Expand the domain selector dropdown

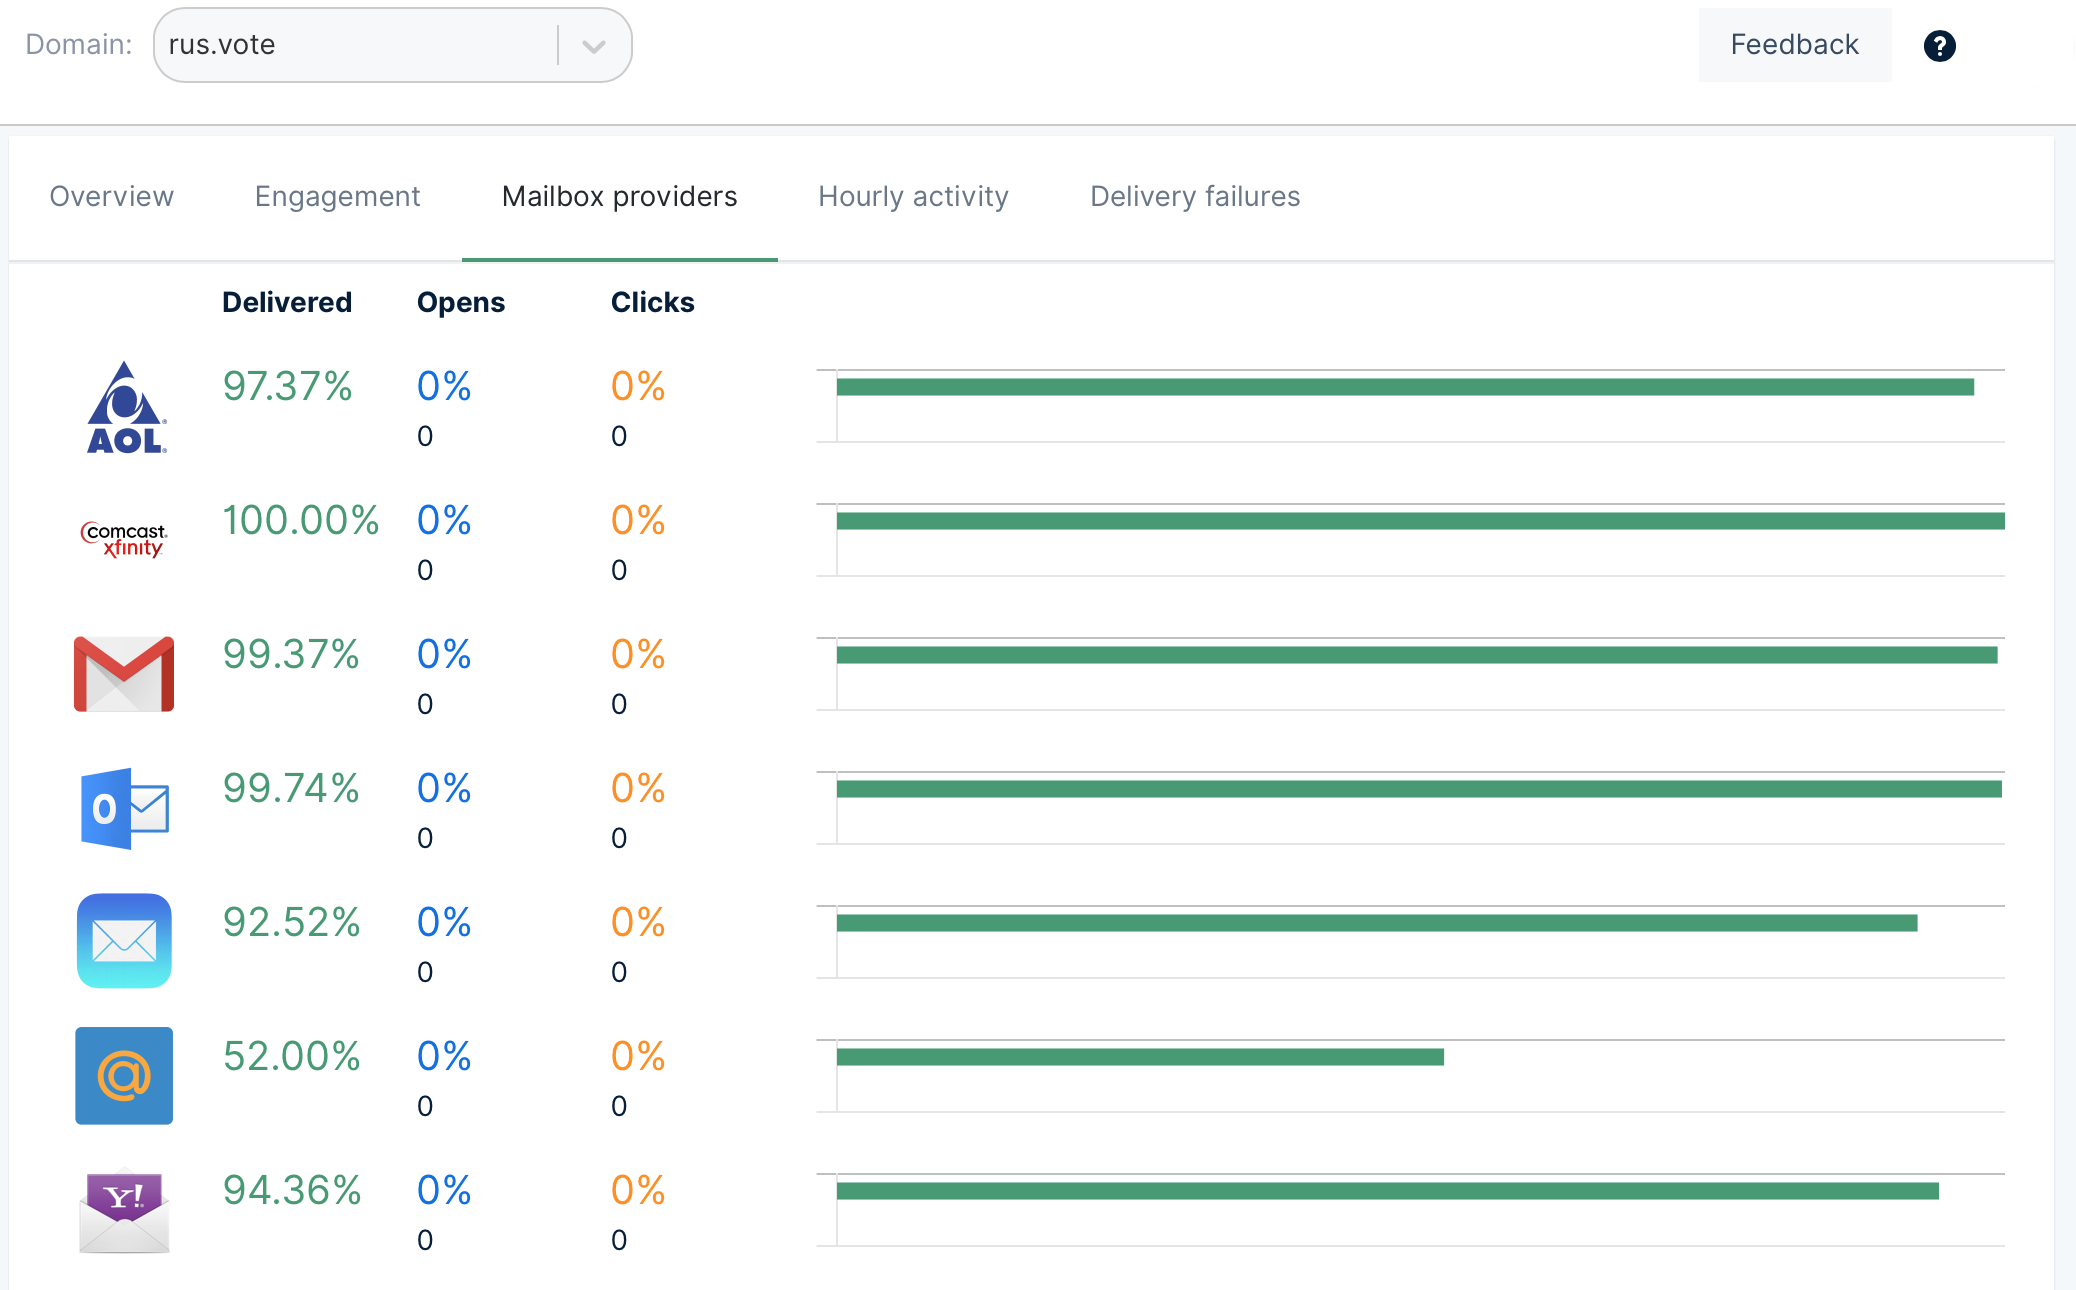[593, 45]
